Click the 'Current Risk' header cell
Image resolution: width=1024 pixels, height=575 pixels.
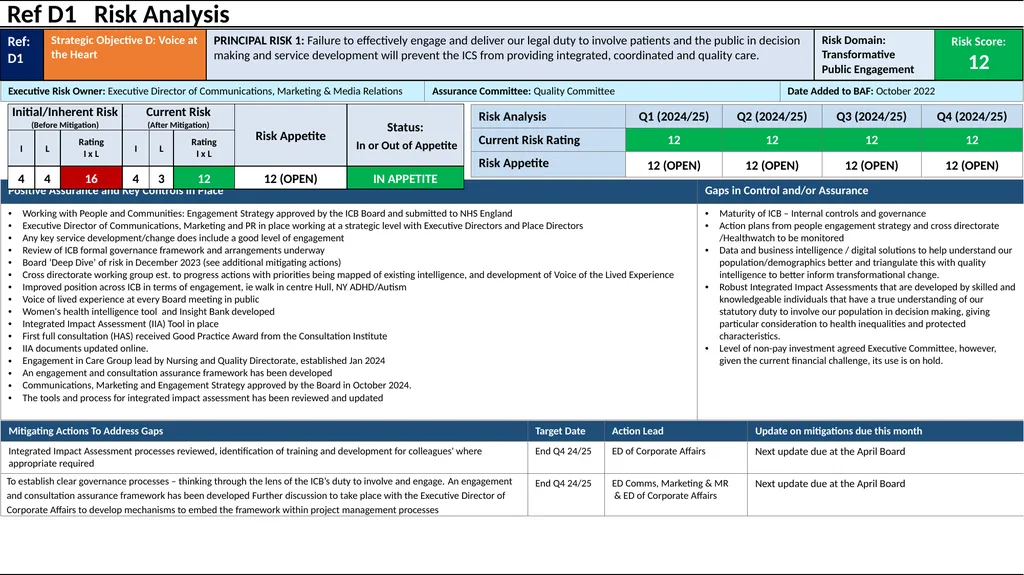click(178, 117)
